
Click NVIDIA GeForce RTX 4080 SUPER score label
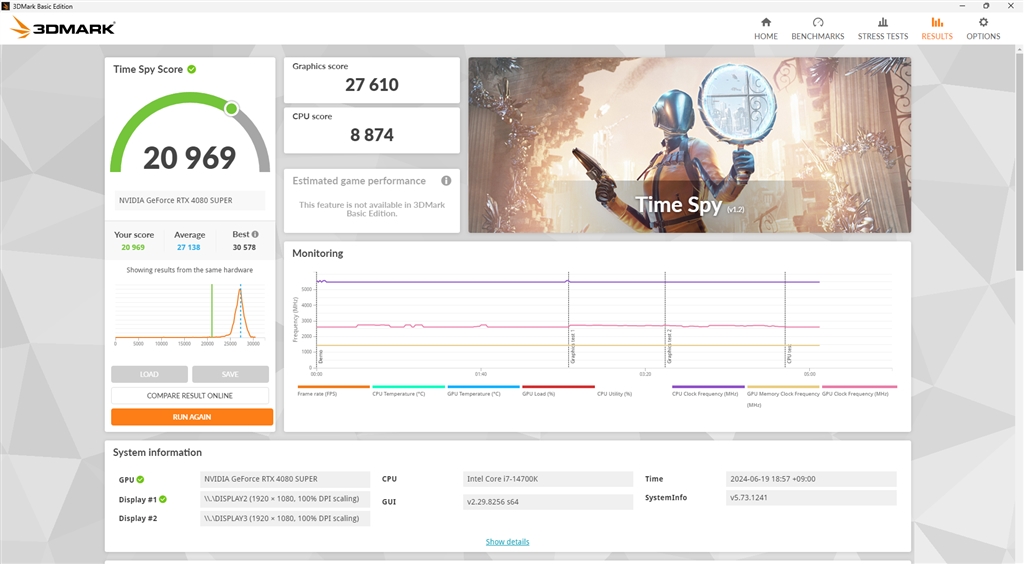[189, 200]
